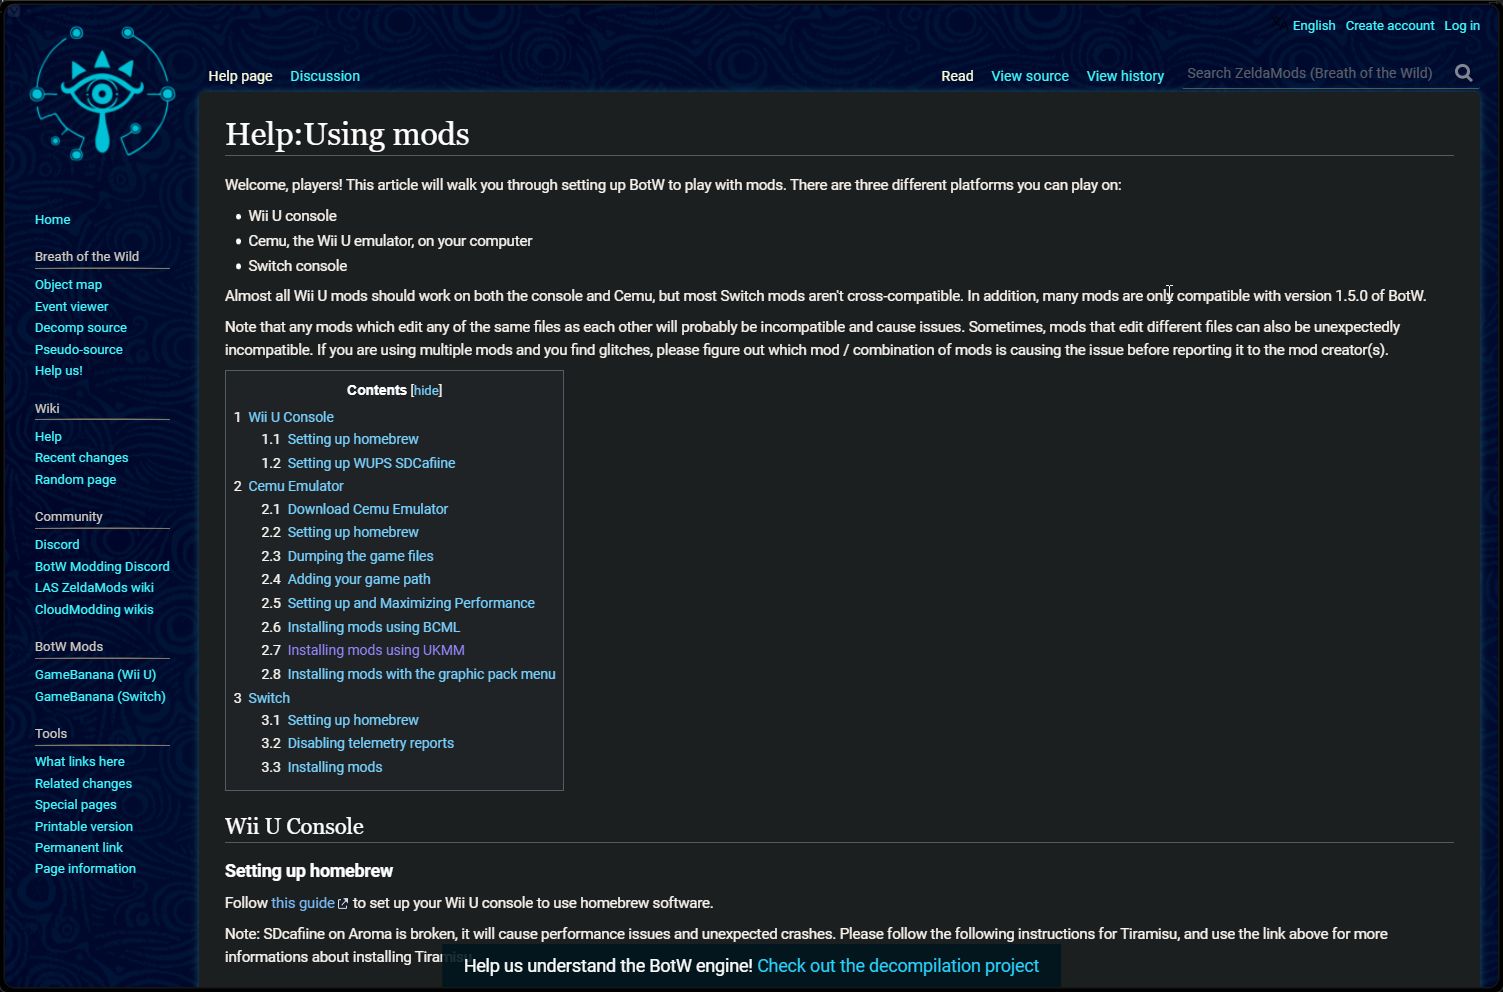1503x992 pixels.
Task: Open Object map link
Action: (68, 285)
